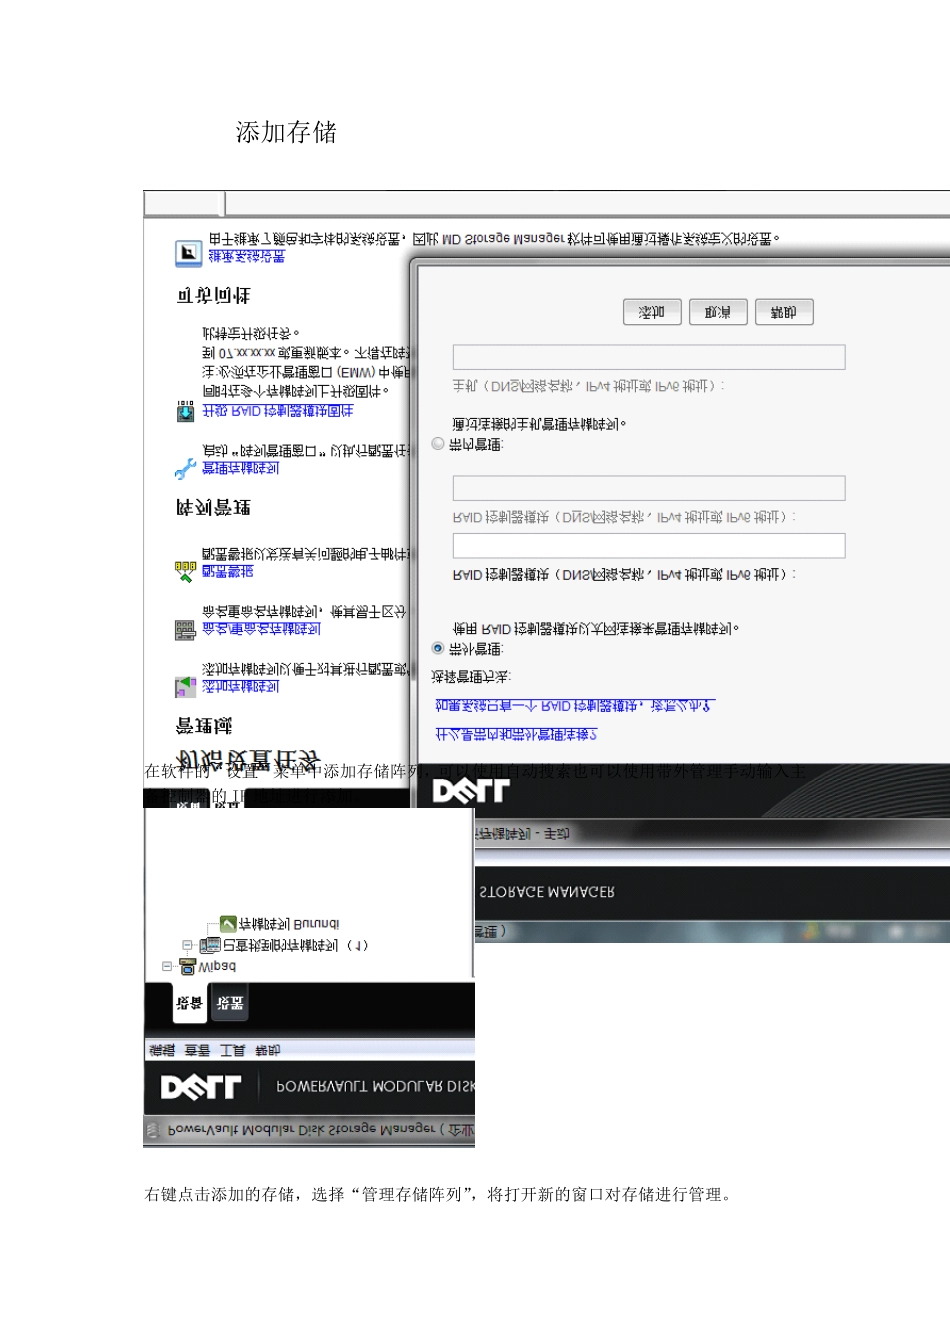Open the Edit (编辑) menu
The height and width of the screenshot is (1344, 950).
pos(162,1050)
